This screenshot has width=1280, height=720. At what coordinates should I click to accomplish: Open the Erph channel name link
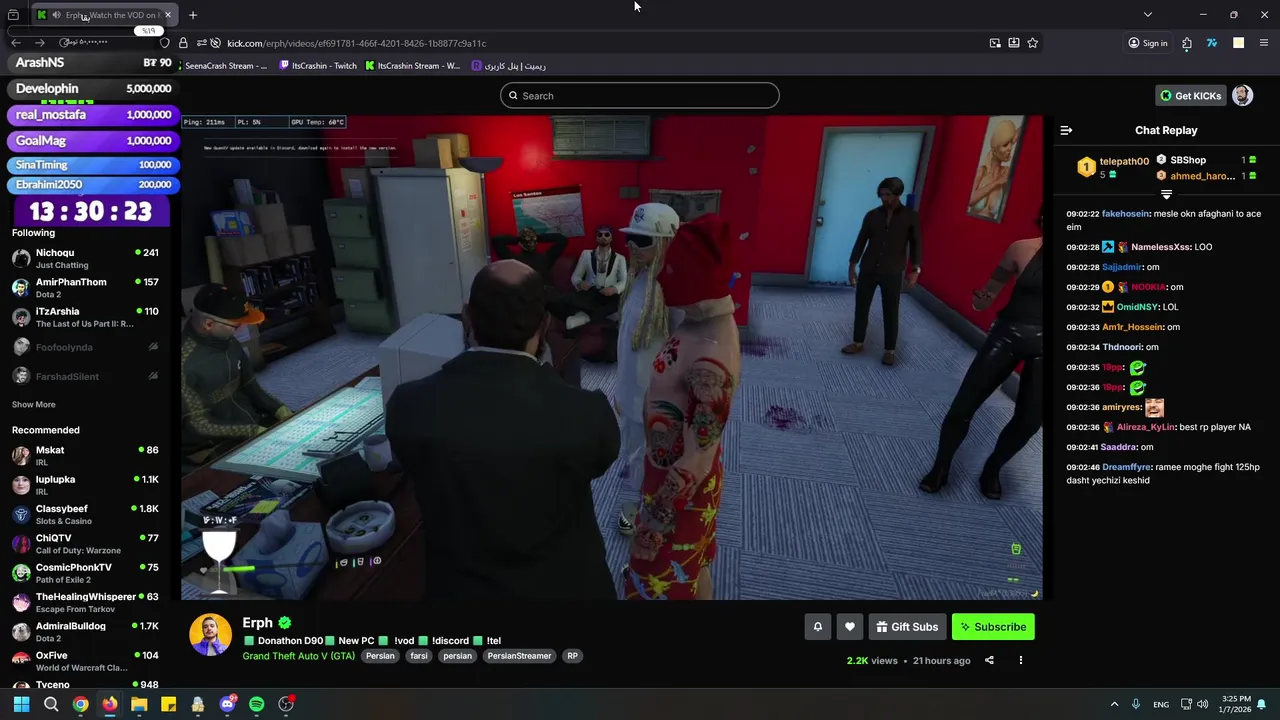pyautogui.click(x=257, y=623)
